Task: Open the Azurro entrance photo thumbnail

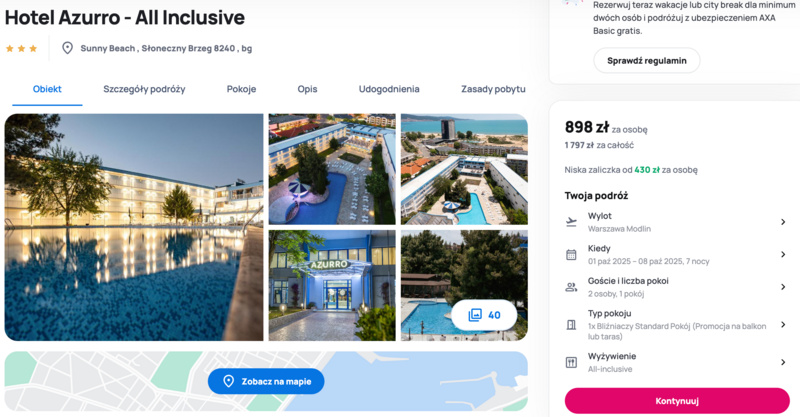Action: click(x=332, y=285)
